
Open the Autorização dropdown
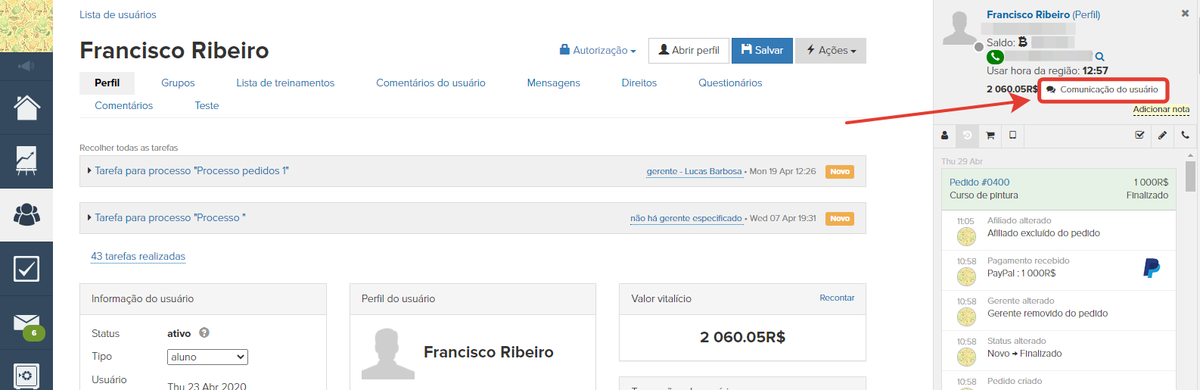coord(598,50)
